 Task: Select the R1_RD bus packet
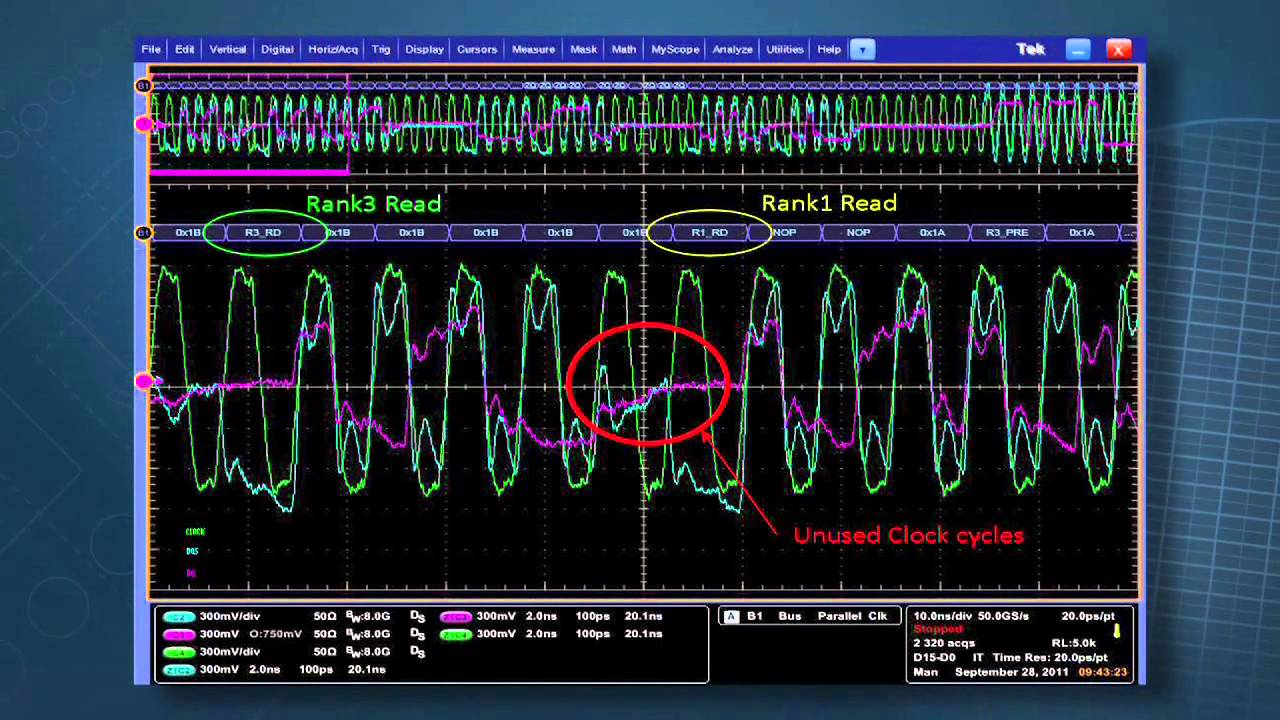[x=709, y=233]
